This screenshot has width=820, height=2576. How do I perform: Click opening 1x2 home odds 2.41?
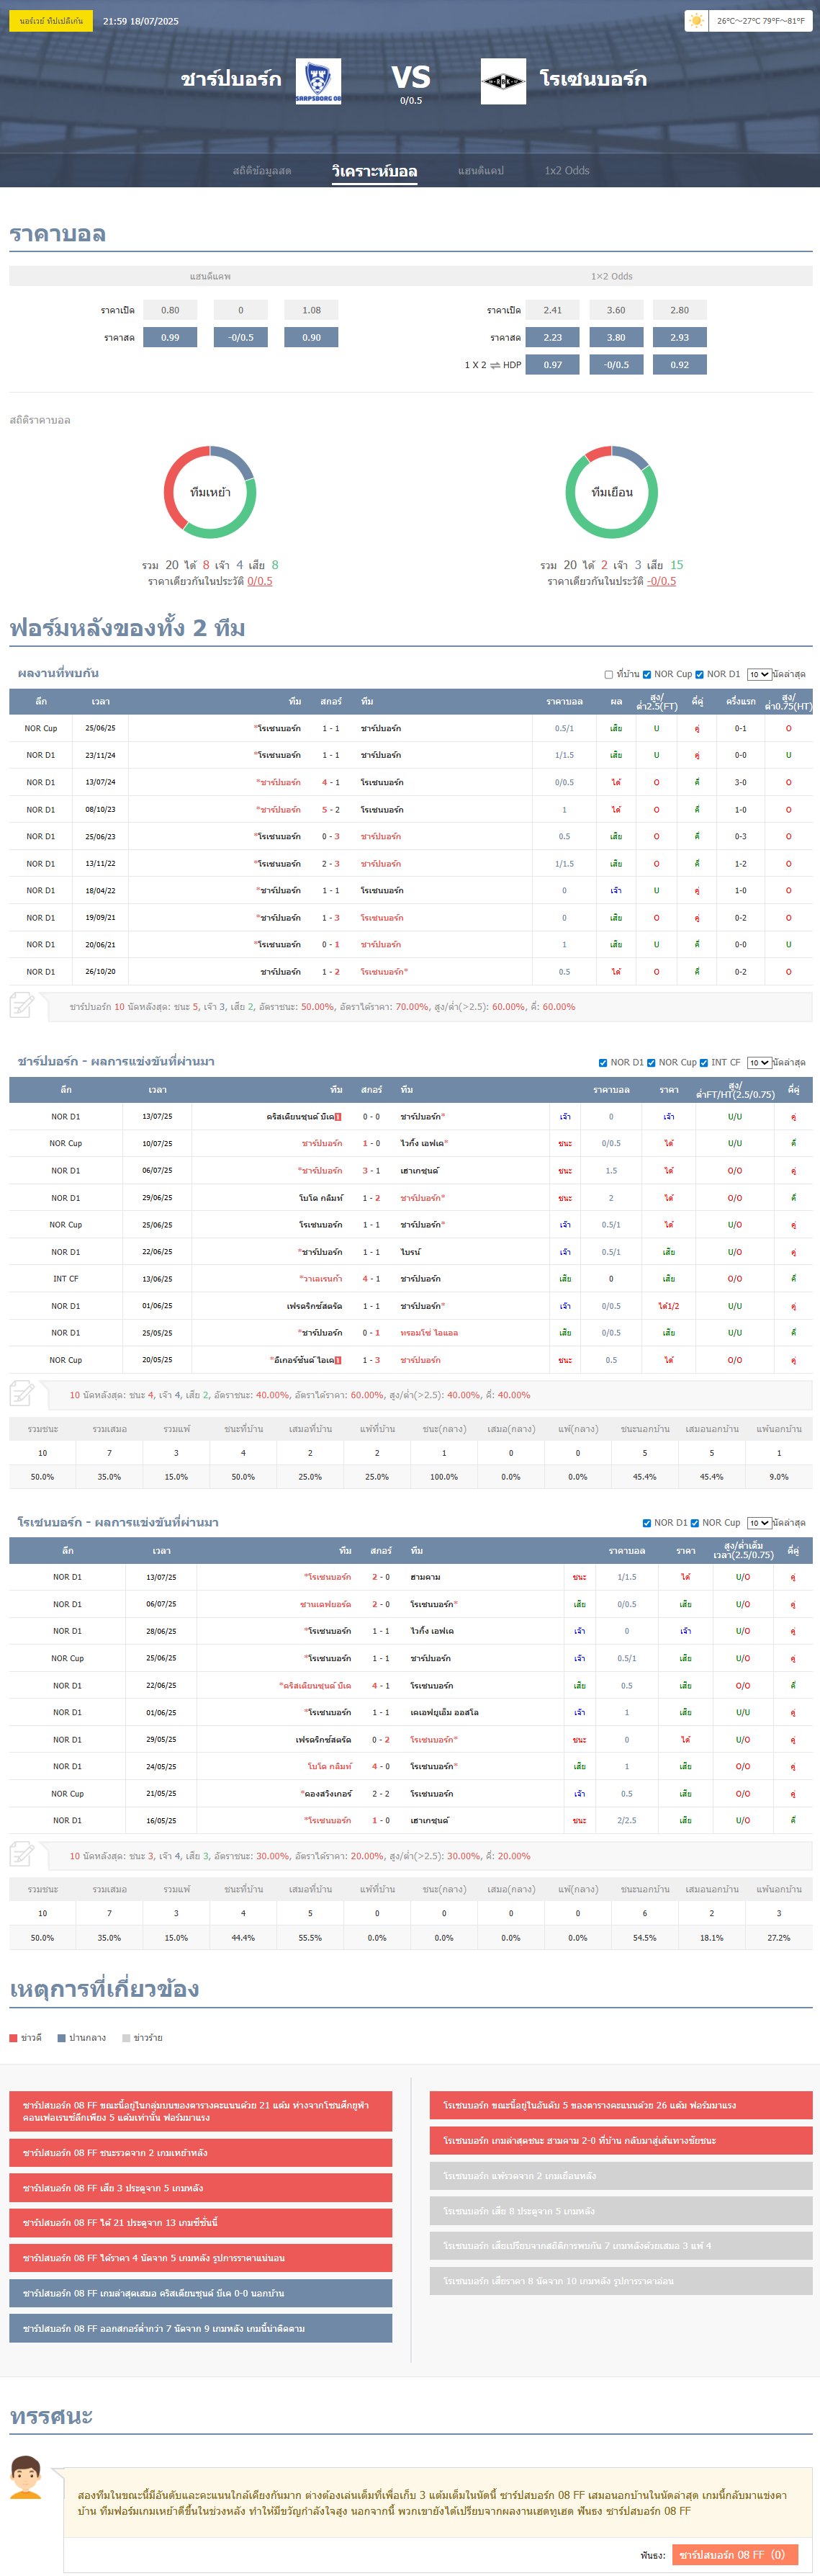click(553, 310)
